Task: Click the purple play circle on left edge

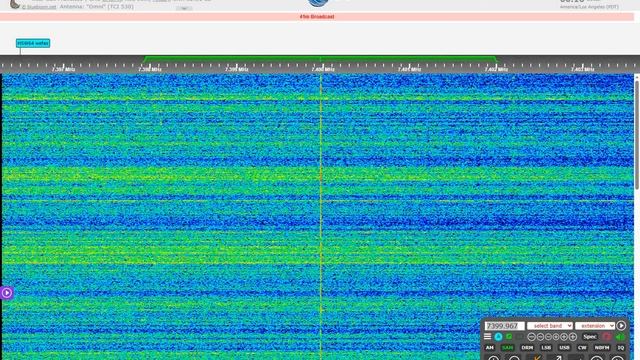Action: 7,293
